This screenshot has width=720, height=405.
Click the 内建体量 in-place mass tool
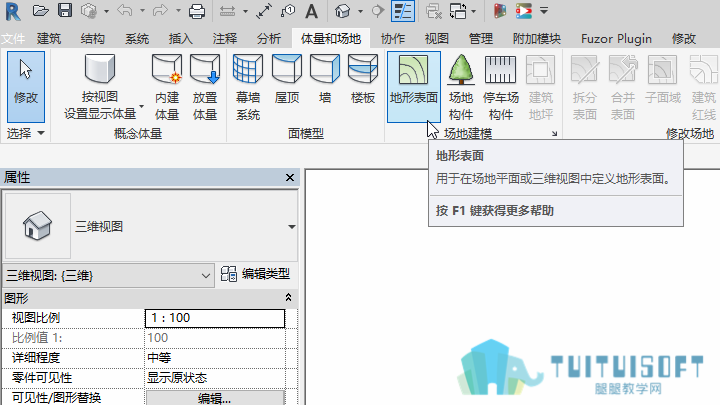167,87
